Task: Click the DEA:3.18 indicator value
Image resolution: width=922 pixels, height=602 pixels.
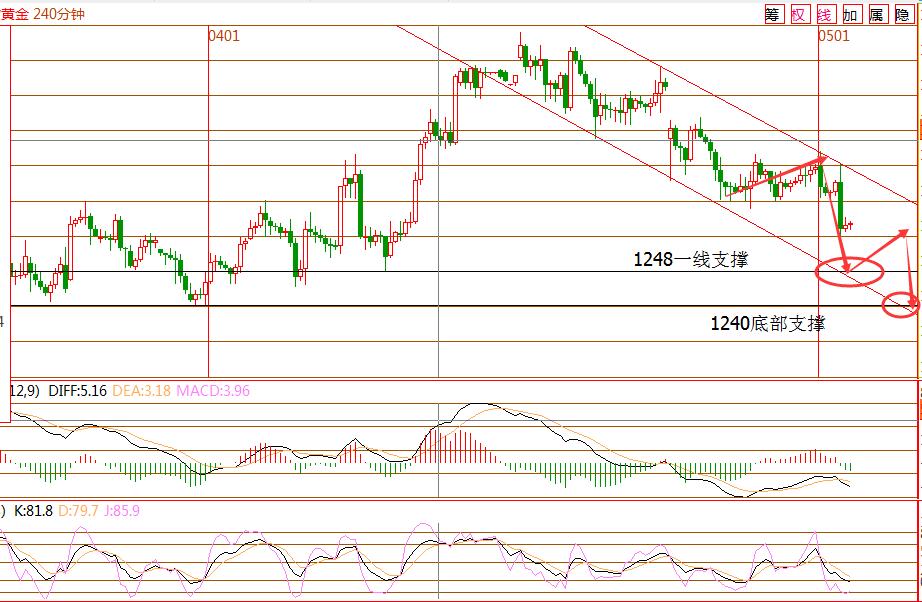Action: coord(141,390)
